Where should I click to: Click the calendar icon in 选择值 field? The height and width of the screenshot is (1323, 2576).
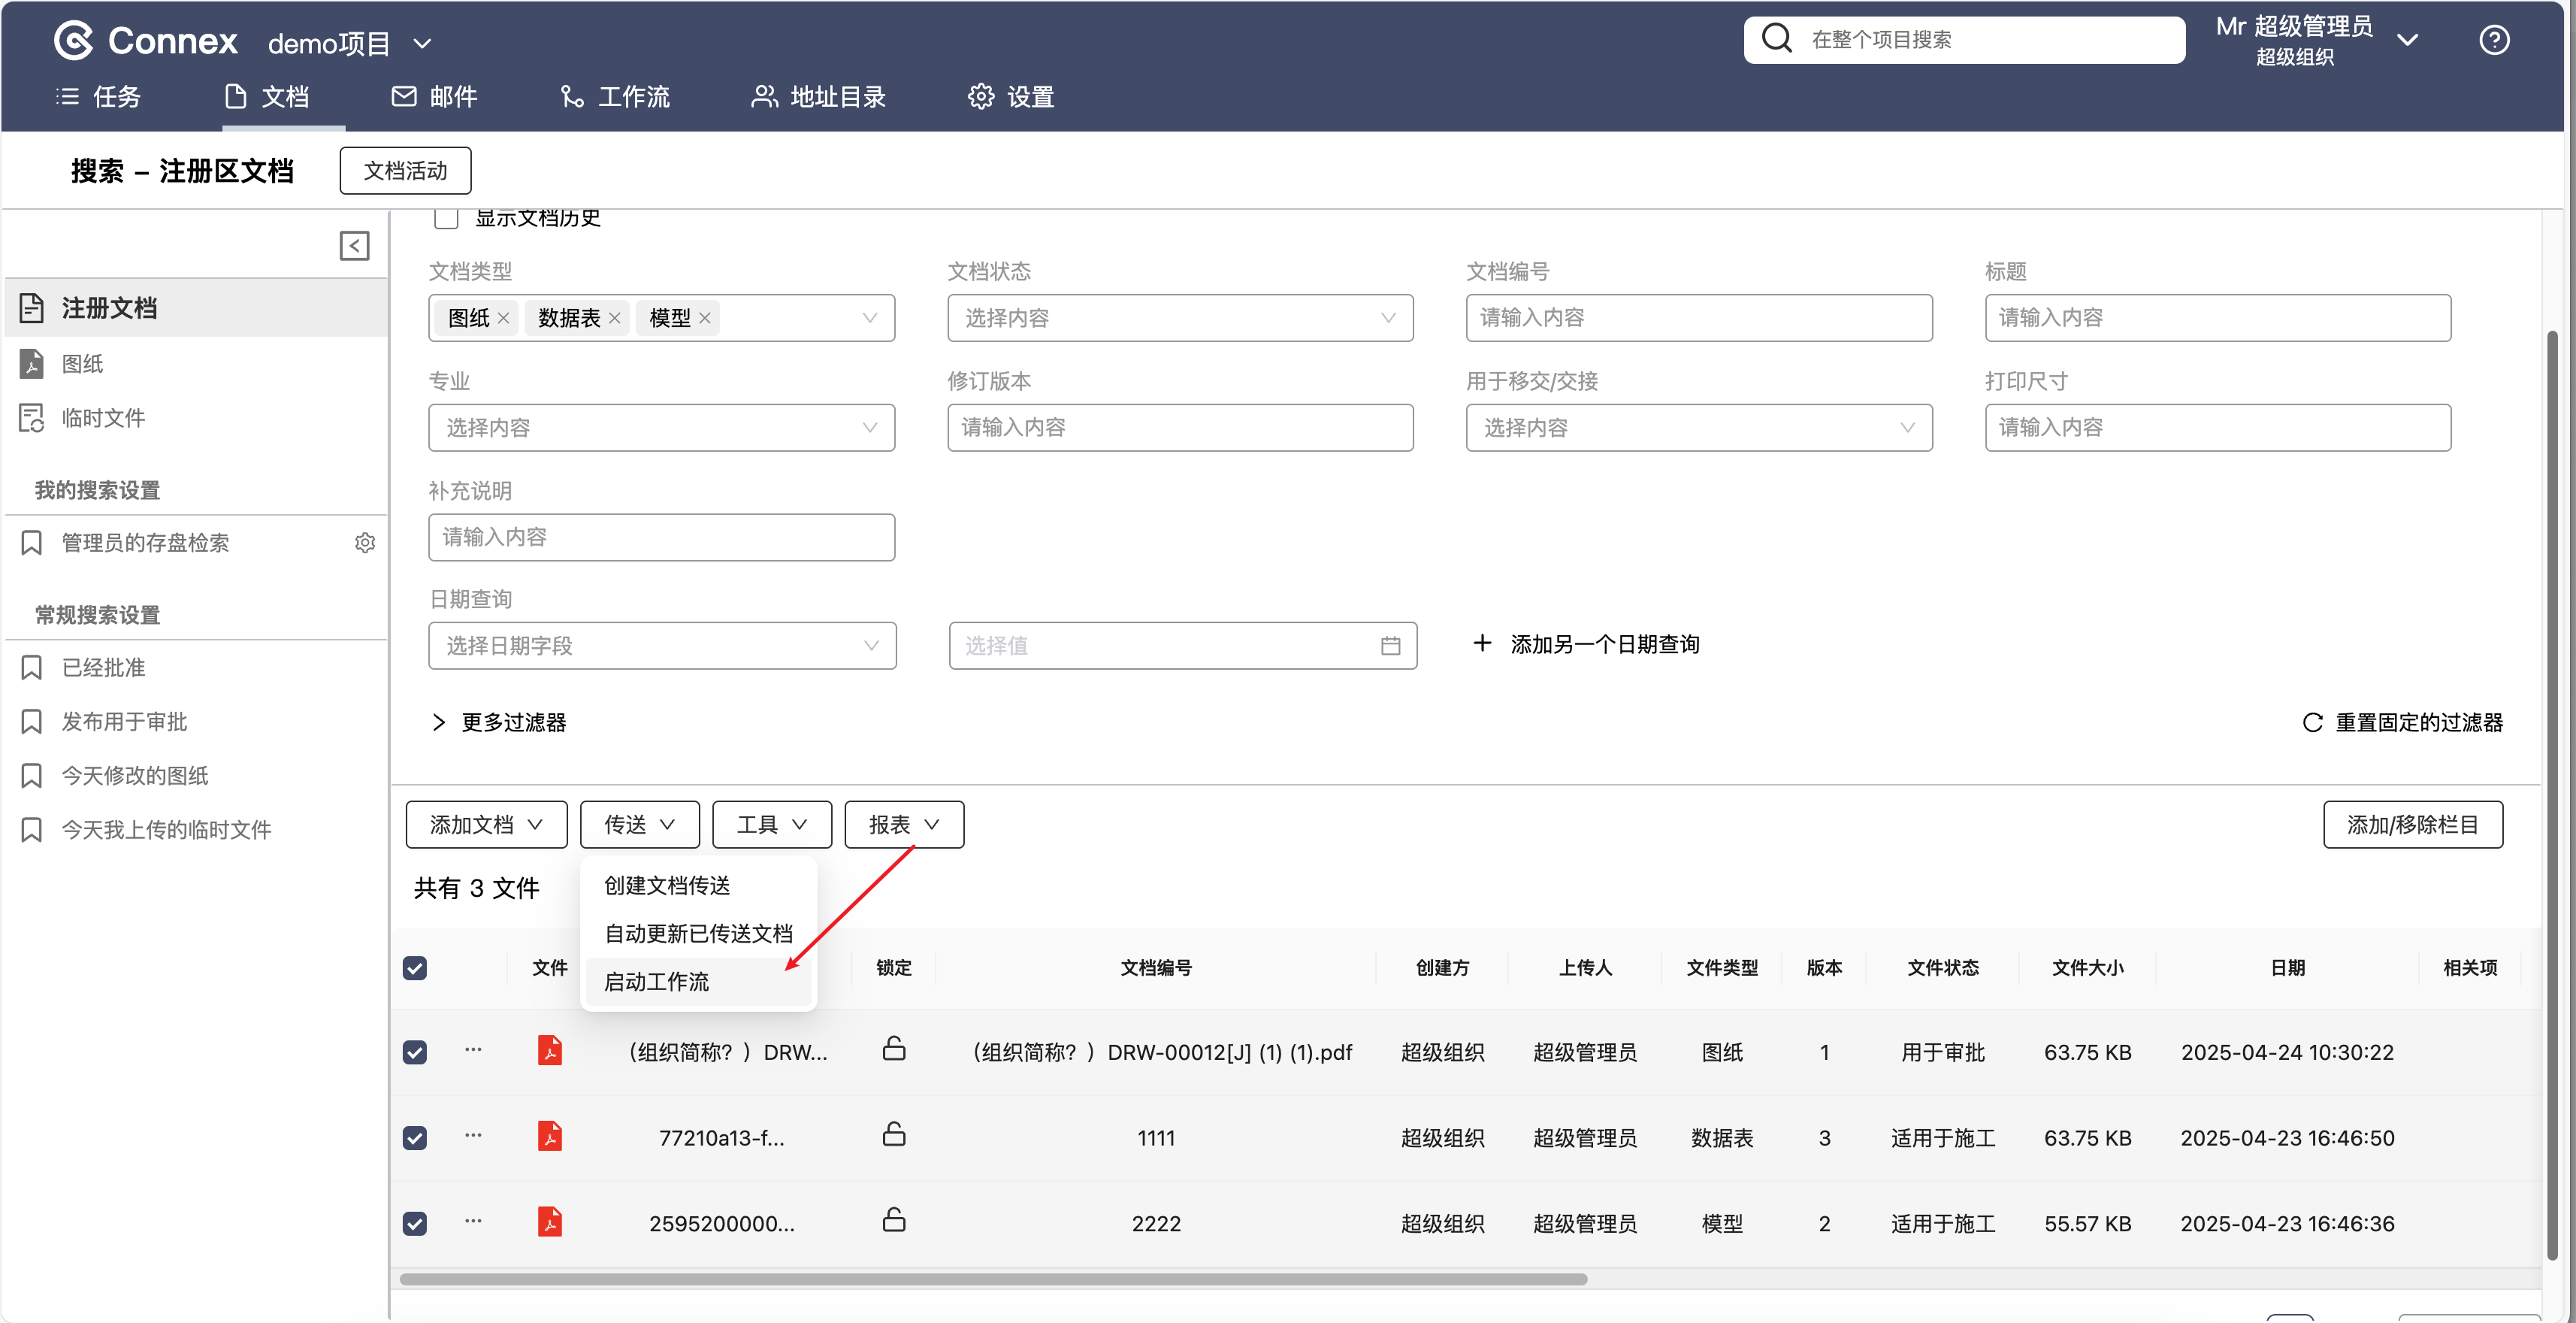[x=1390, y=646]
